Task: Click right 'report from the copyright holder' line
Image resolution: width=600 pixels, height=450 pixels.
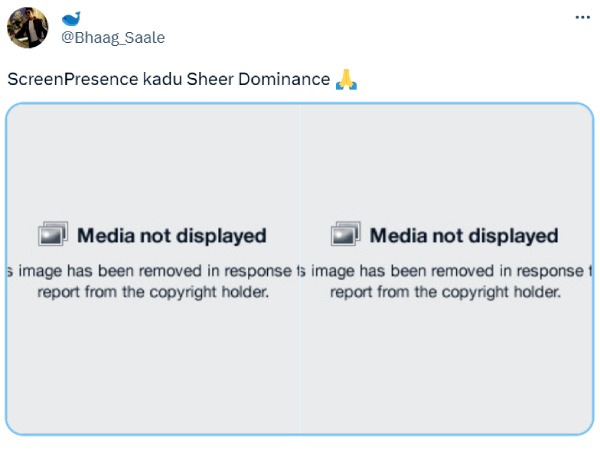Action: pyautogui.click(x=445, y=292)
